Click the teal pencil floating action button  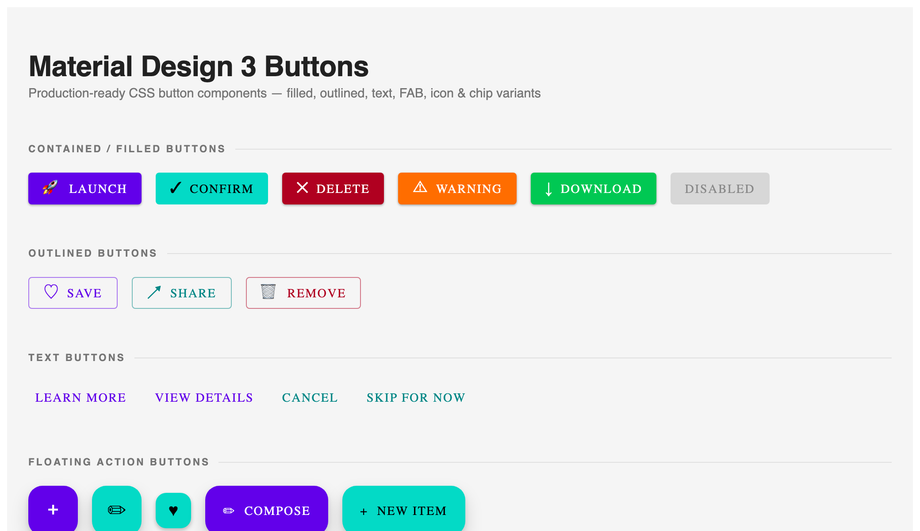[x=117, y=509]
